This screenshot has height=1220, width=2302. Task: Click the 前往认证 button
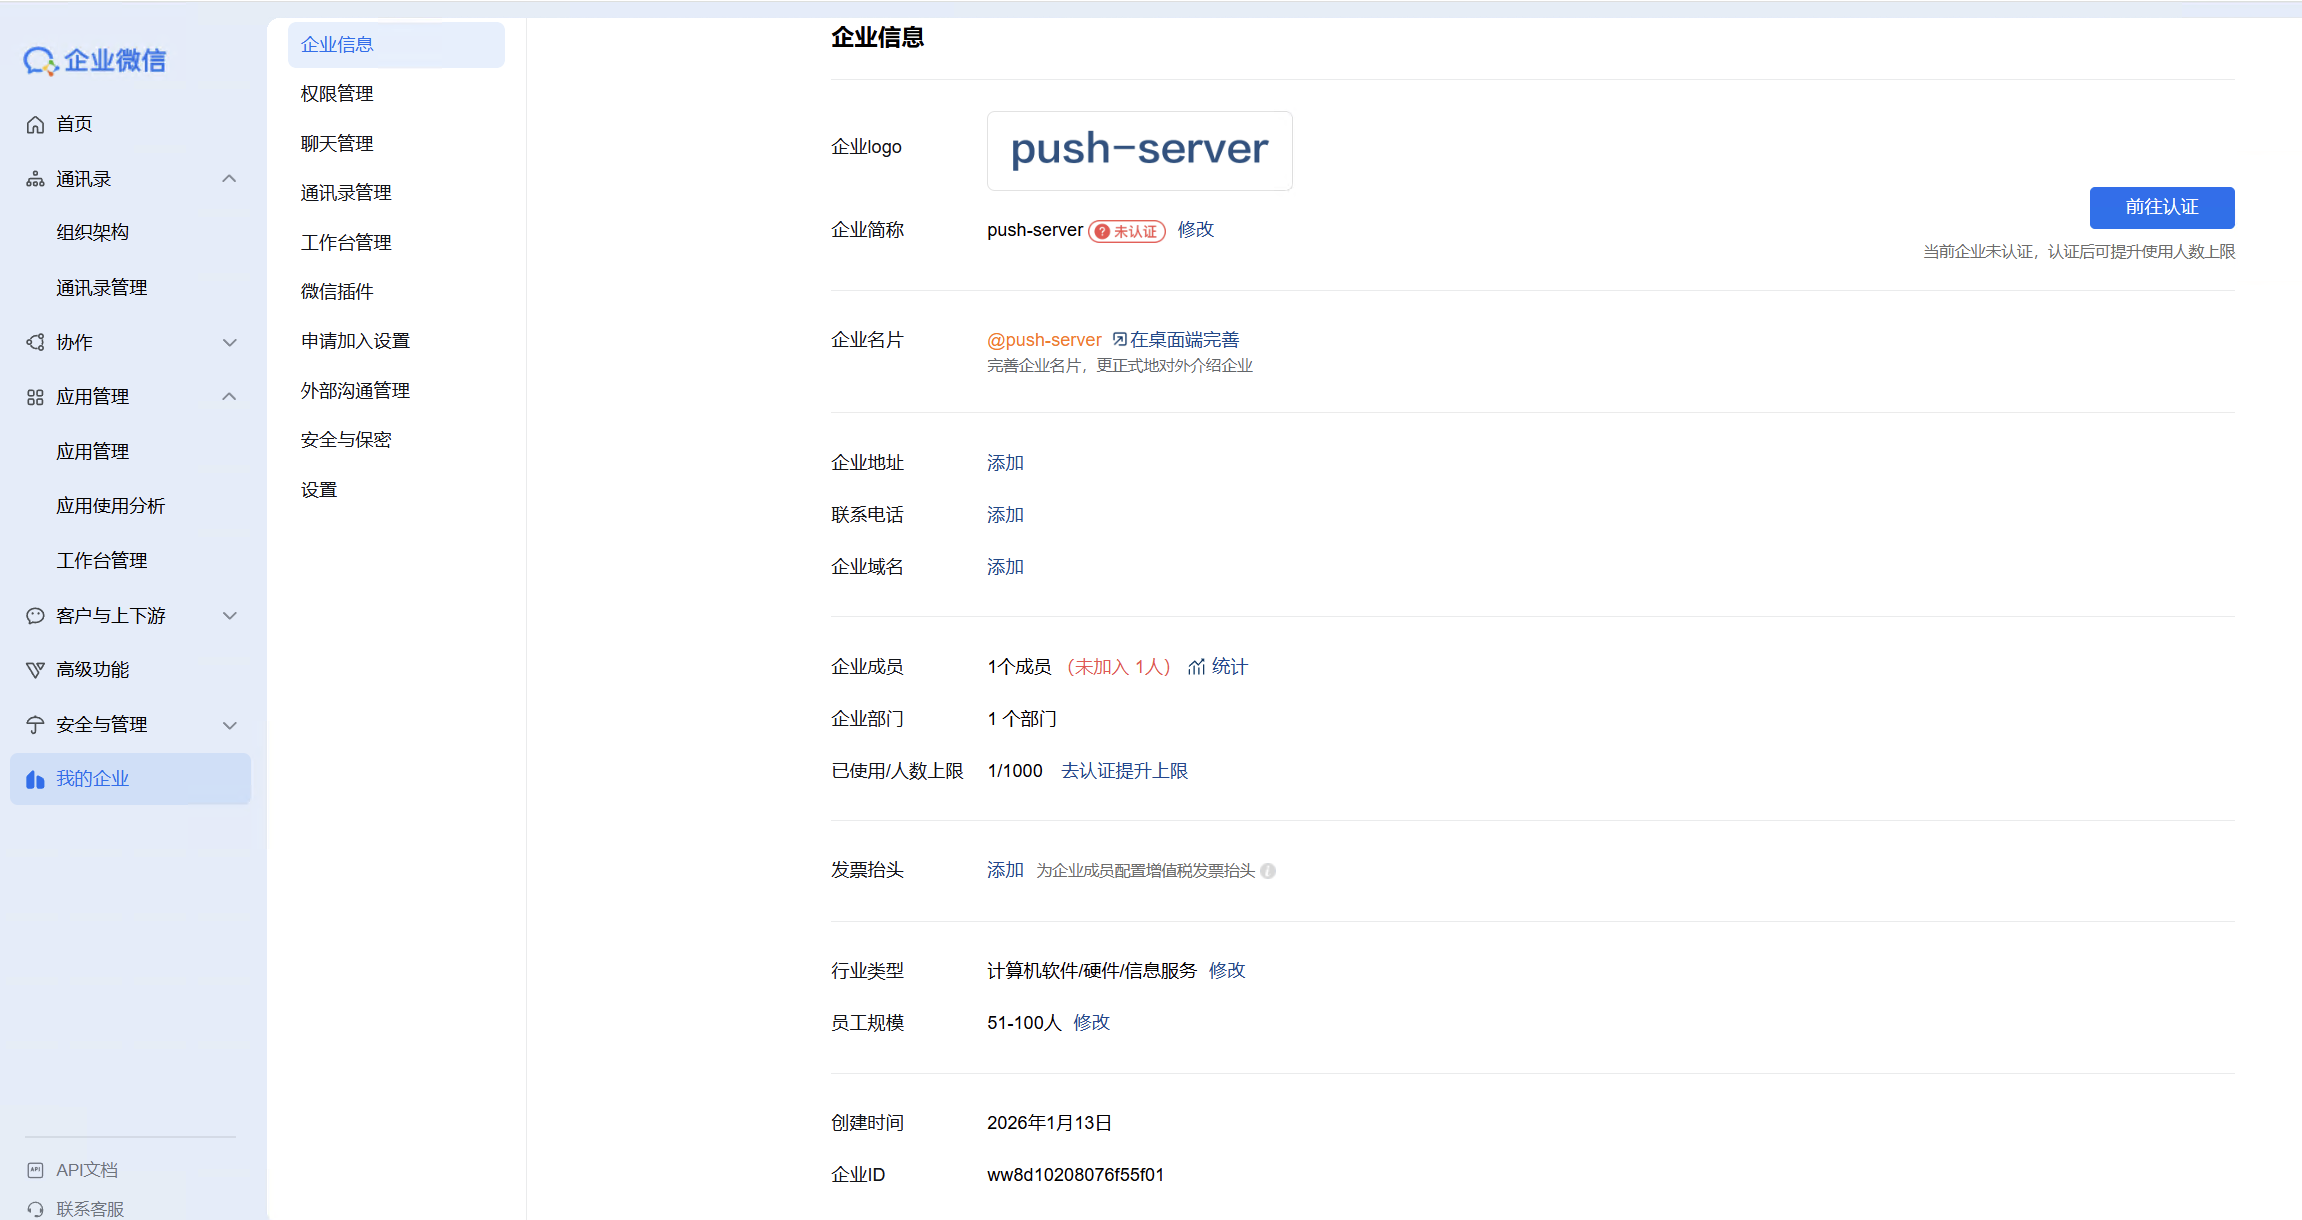(x=2162, y=207)
